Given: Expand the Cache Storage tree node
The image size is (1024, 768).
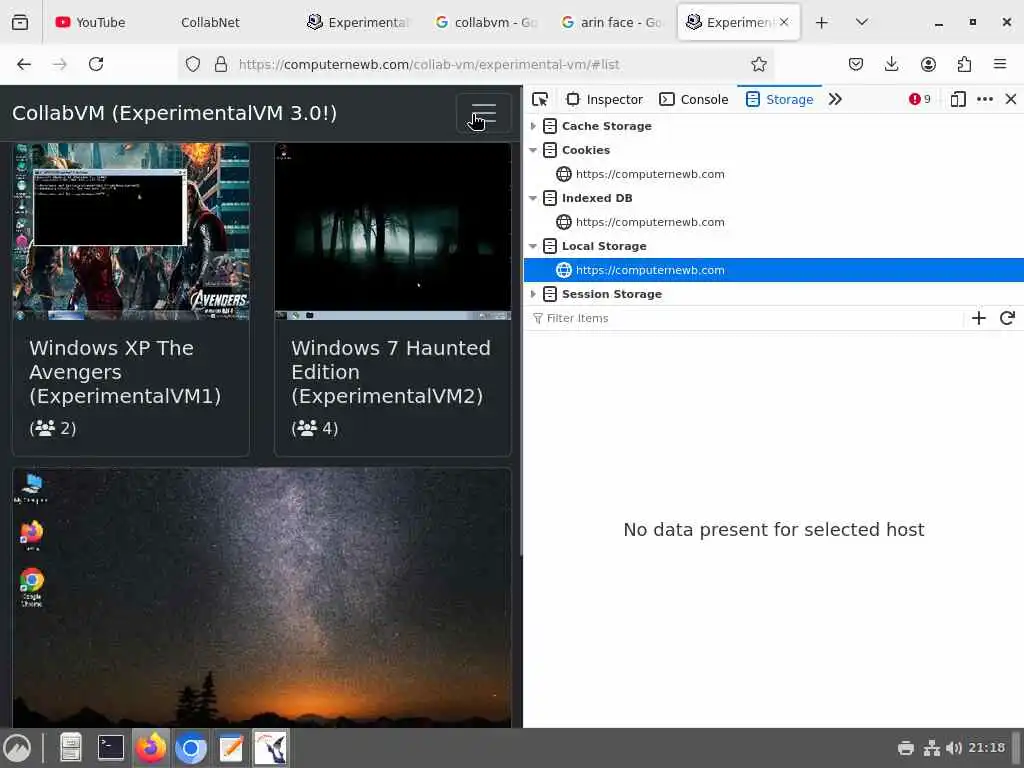Looking at the screenshot, I should [533, 126].
